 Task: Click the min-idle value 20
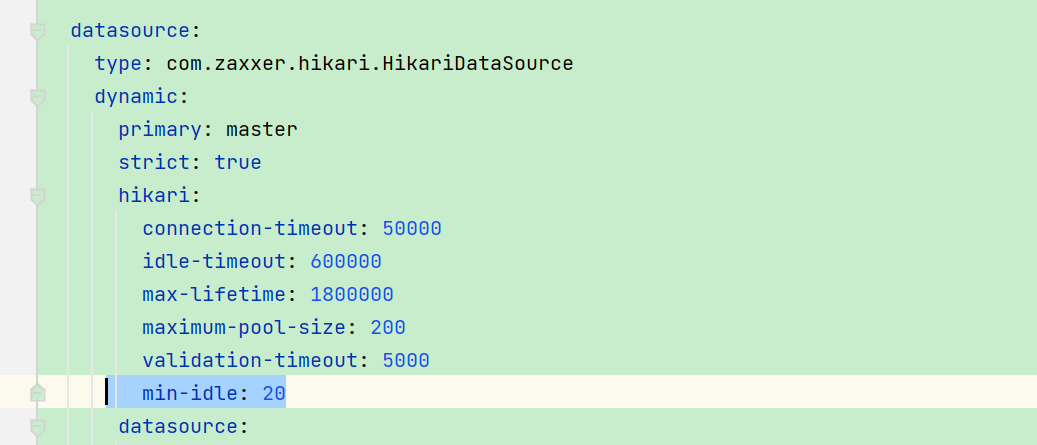coord(274,394)
